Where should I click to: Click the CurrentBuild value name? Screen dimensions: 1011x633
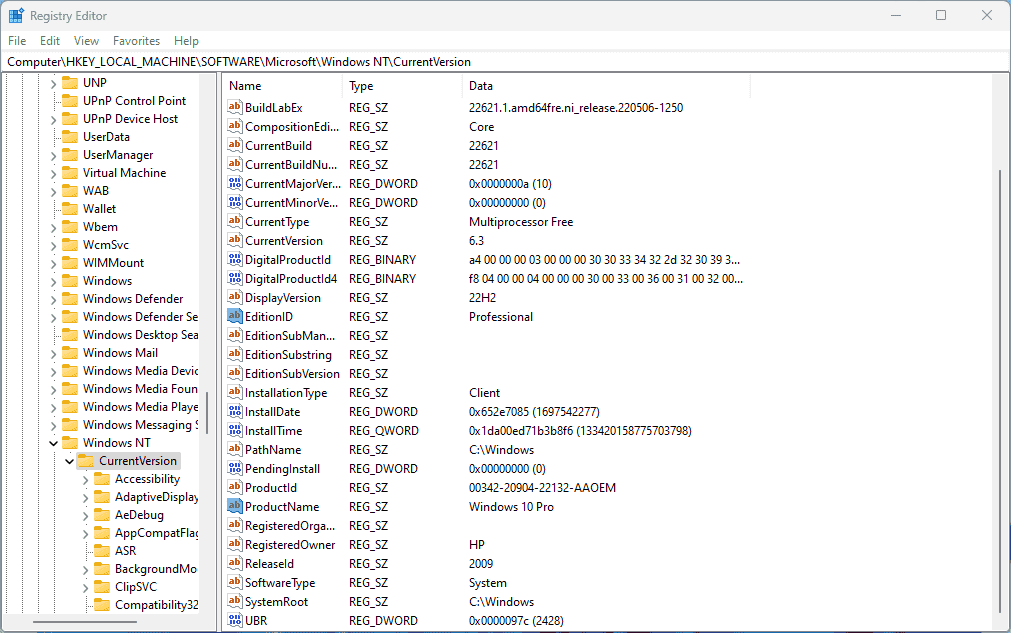[x=278, y=146]
